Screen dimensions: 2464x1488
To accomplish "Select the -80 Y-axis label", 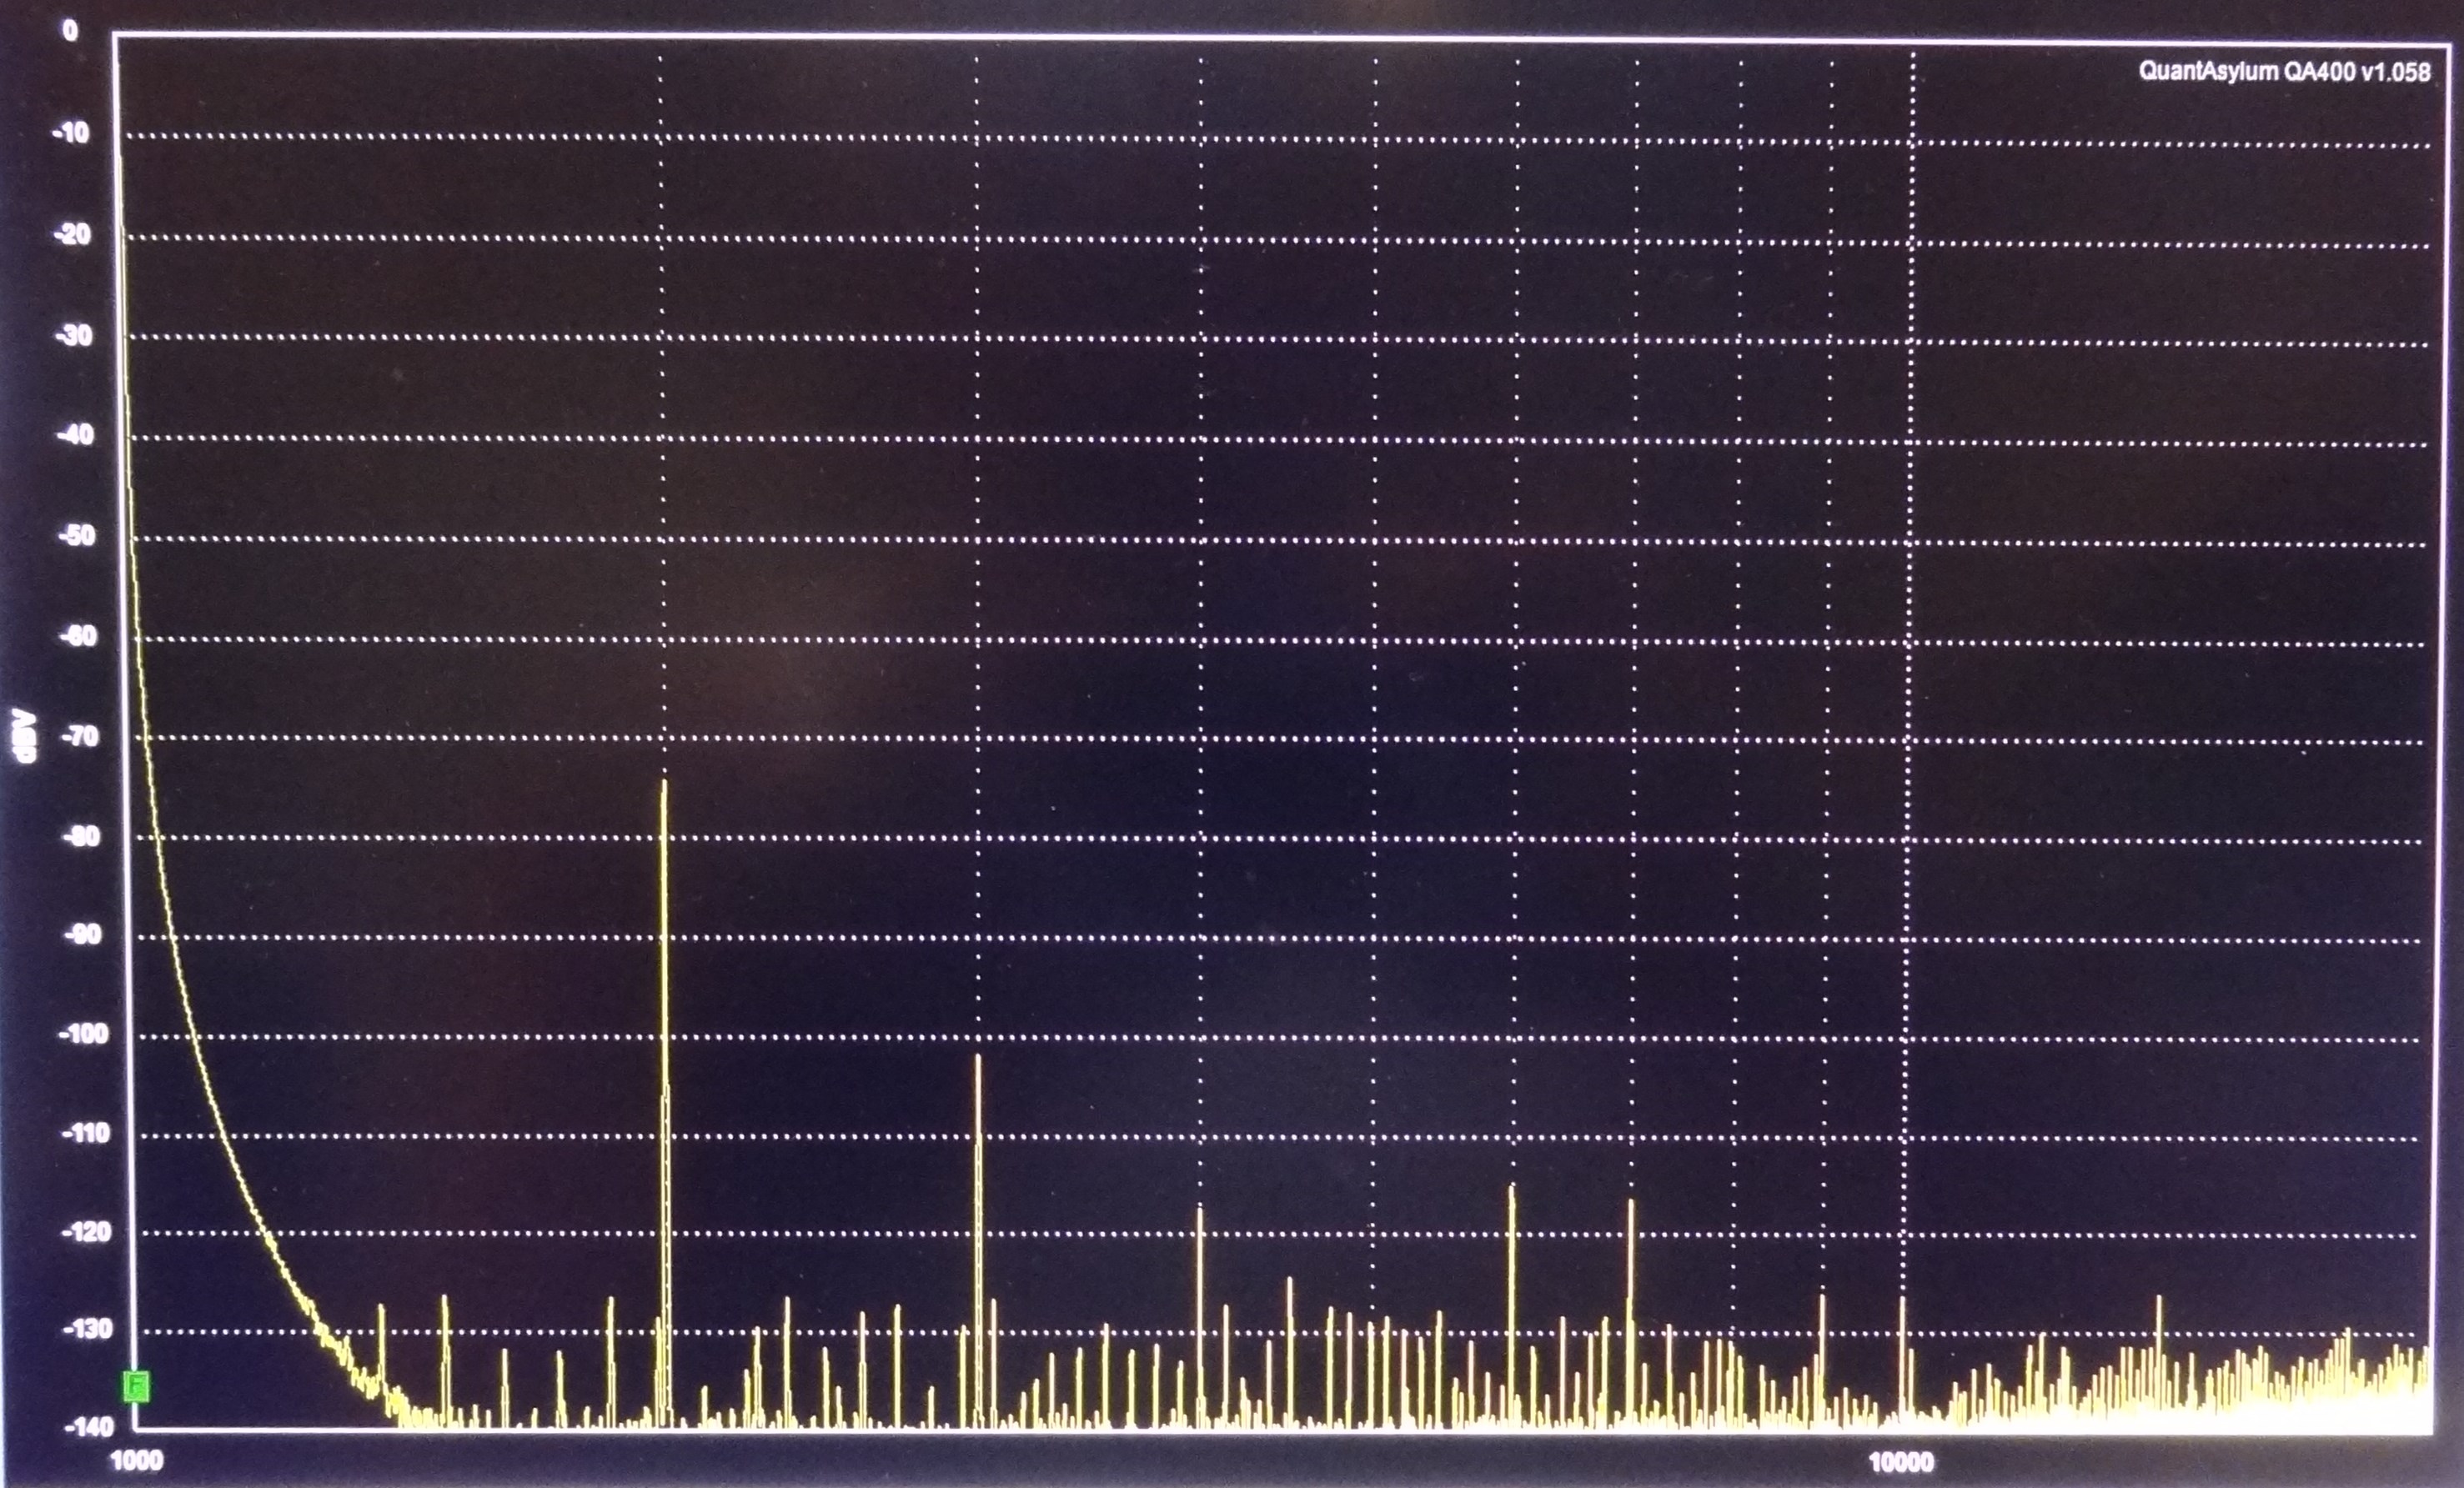I will (81, 836).
